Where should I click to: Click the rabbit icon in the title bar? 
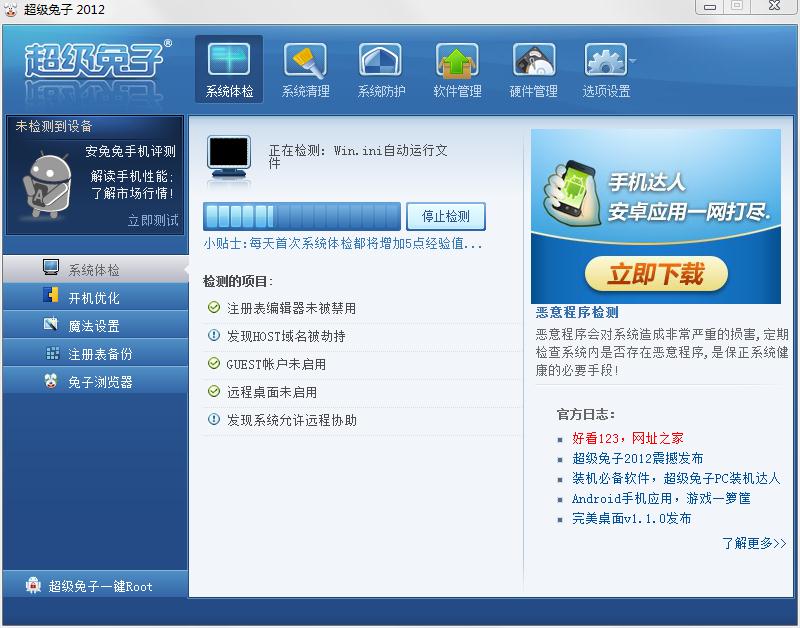[10, 10]
